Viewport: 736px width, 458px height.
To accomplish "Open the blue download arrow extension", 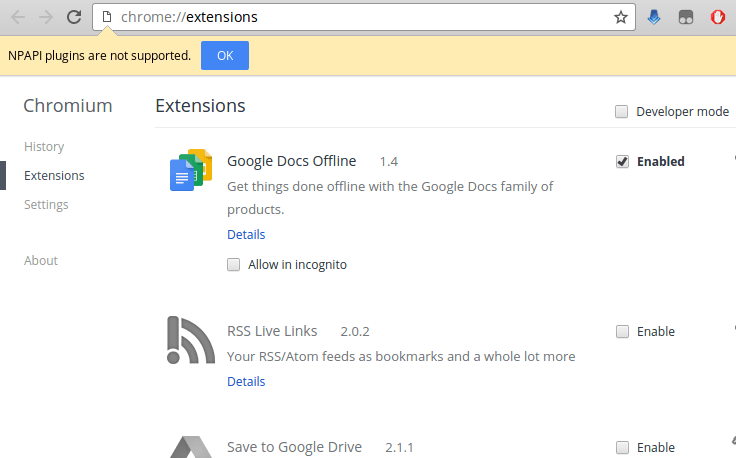I will (653, 17).
